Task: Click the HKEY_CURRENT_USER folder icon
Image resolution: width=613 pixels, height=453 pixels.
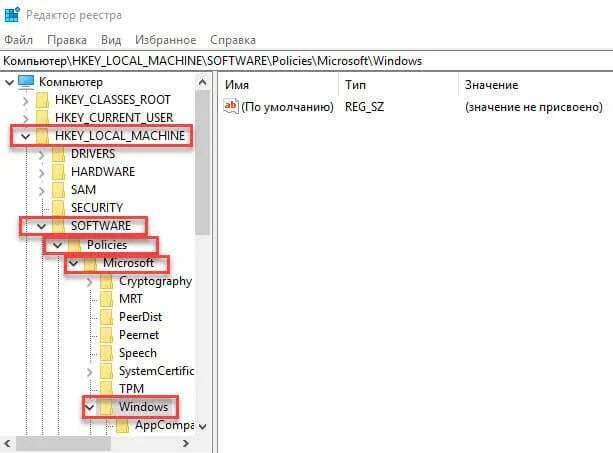Action: coord(42,118)
